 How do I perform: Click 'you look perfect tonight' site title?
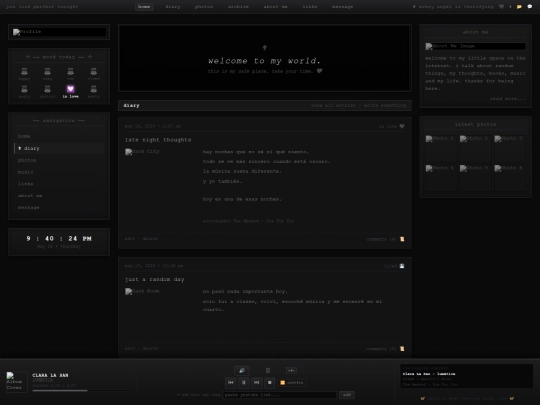[x=42, y=7]
